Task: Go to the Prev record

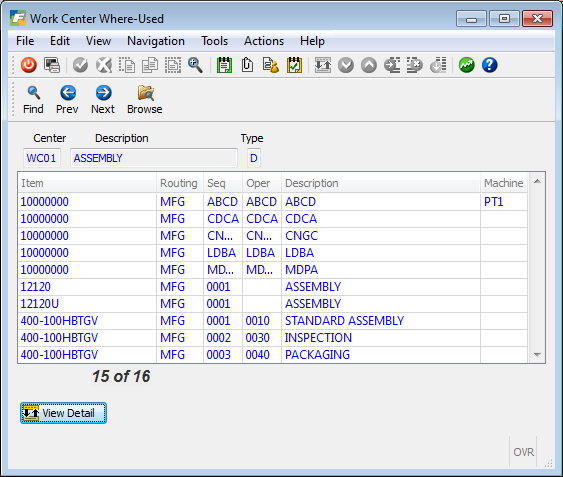Action: [67, 100]
